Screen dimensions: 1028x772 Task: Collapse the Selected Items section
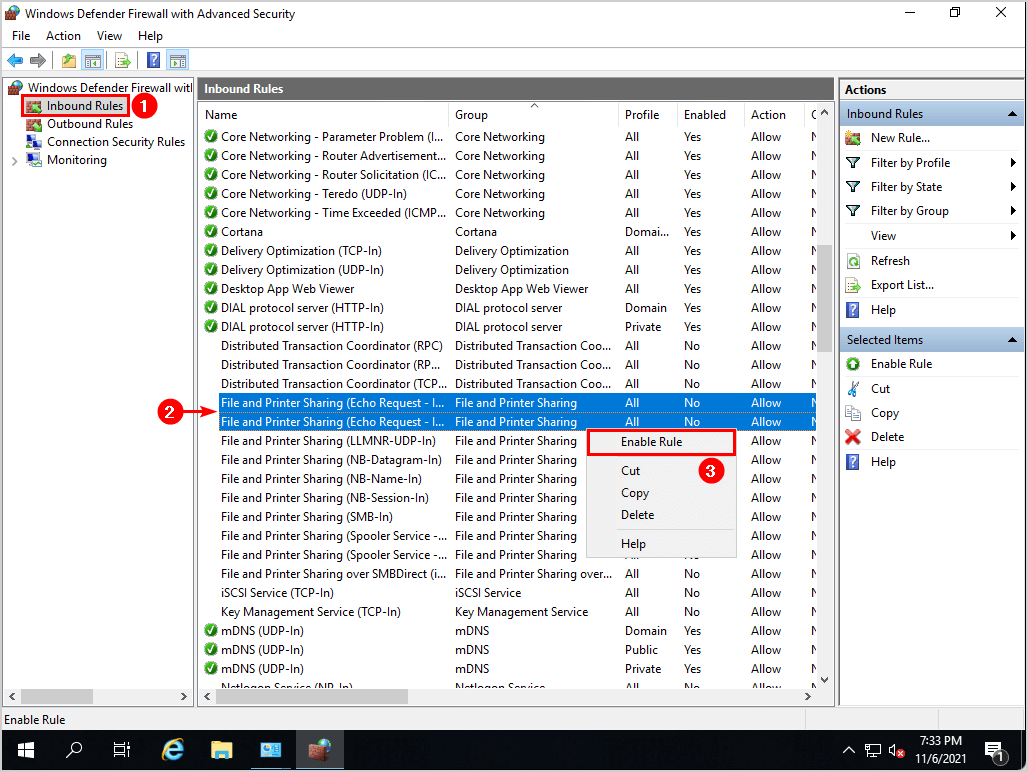pyautogui.click(x=1012, y=340)
